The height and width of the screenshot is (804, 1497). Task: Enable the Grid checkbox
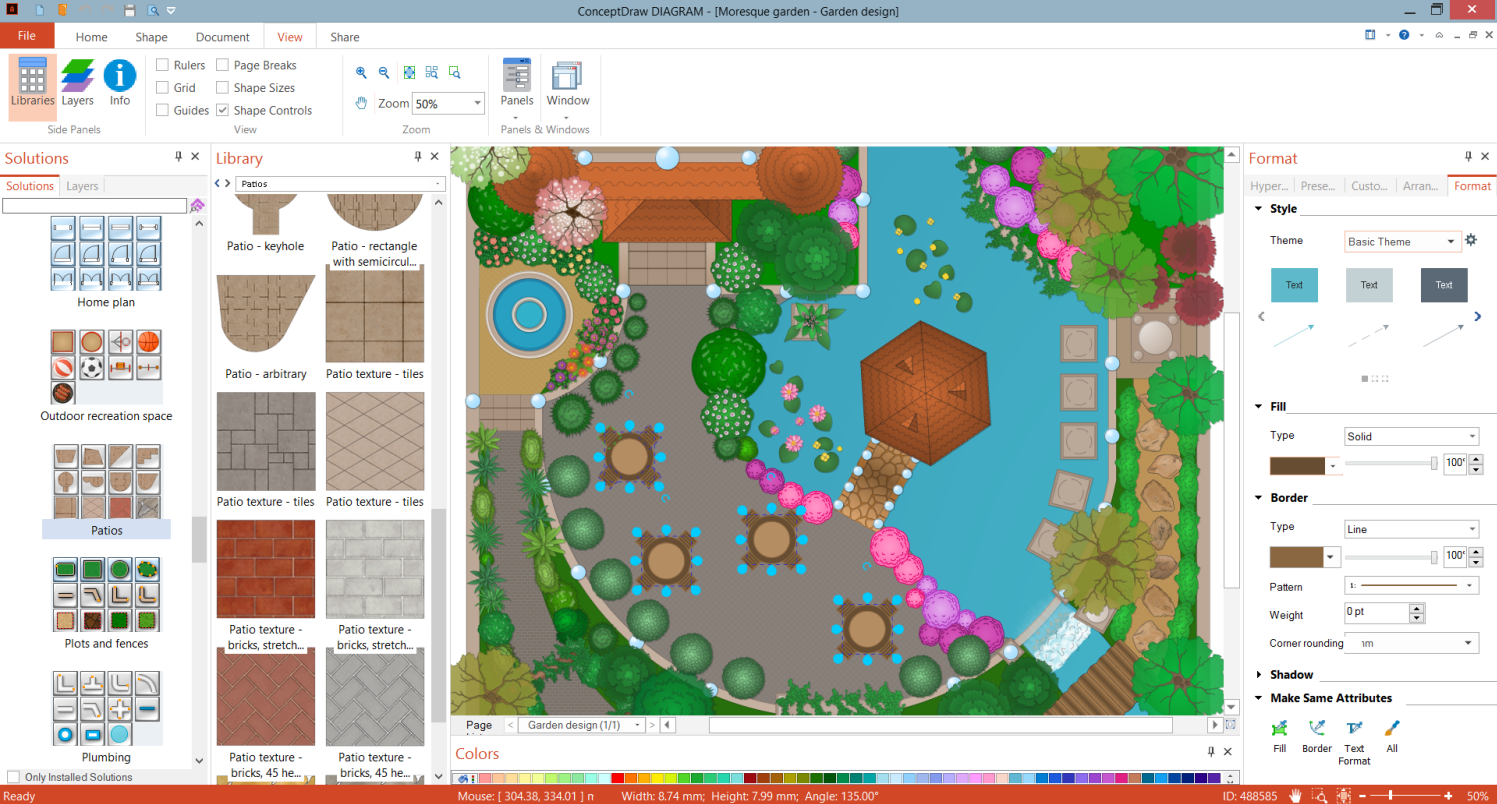click(x=162, y=88)
